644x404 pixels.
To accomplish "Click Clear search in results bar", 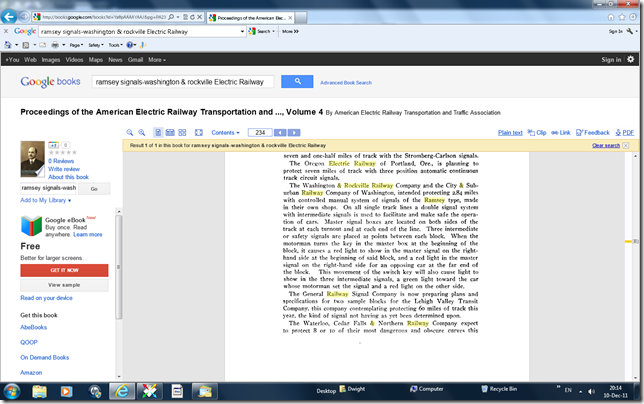I will (x=606, y=145).
